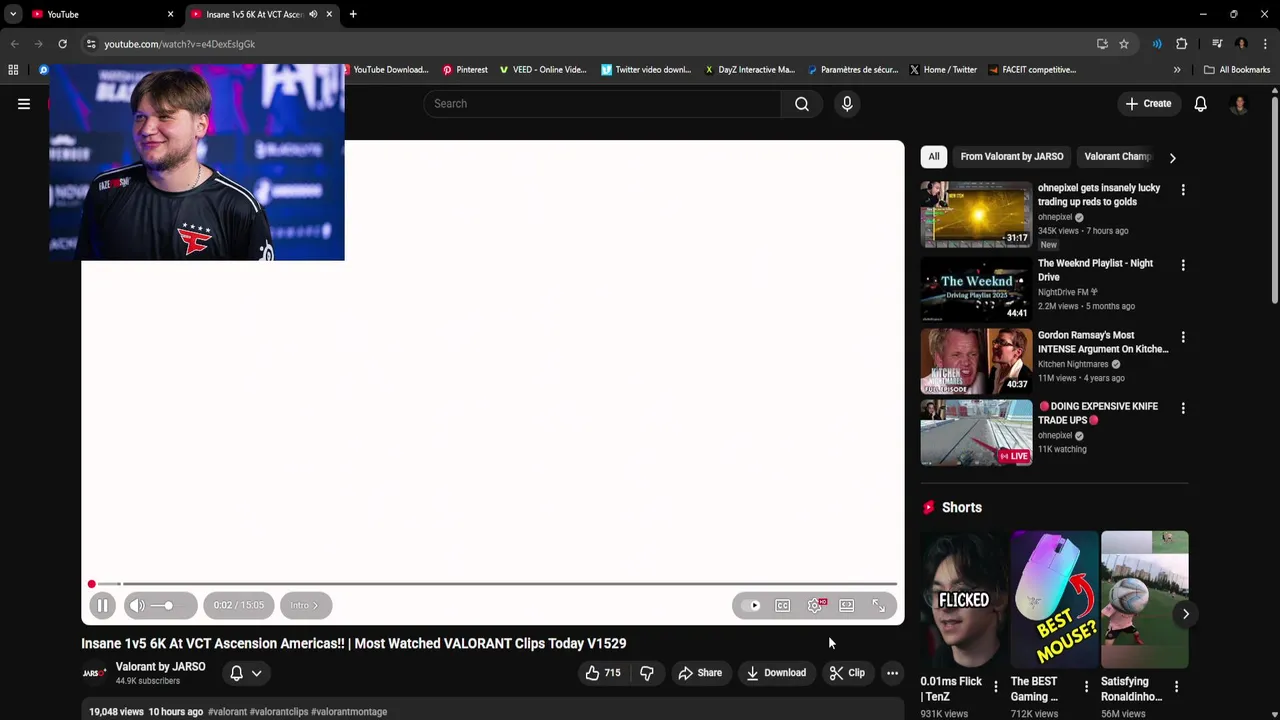This screenshot has width=1280, height=720.
Task: Create a Clip of video
Action: pos(847,673)
